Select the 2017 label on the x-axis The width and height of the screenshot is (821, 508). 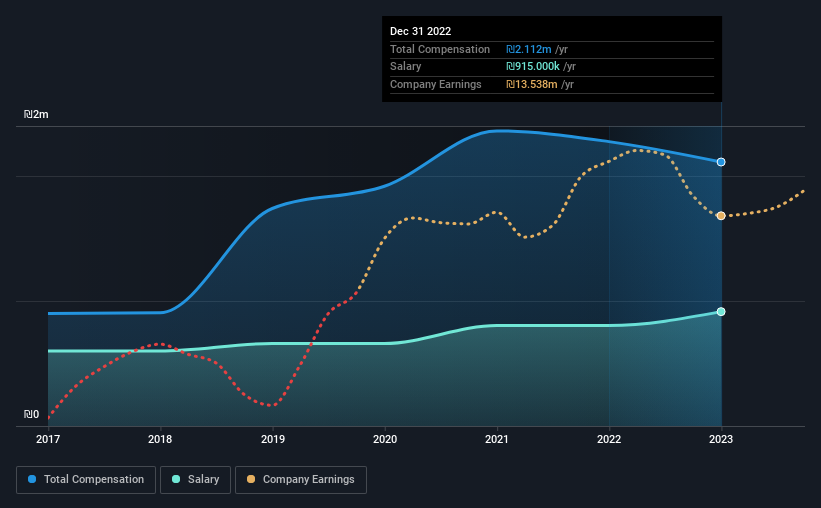click(48, 439)
